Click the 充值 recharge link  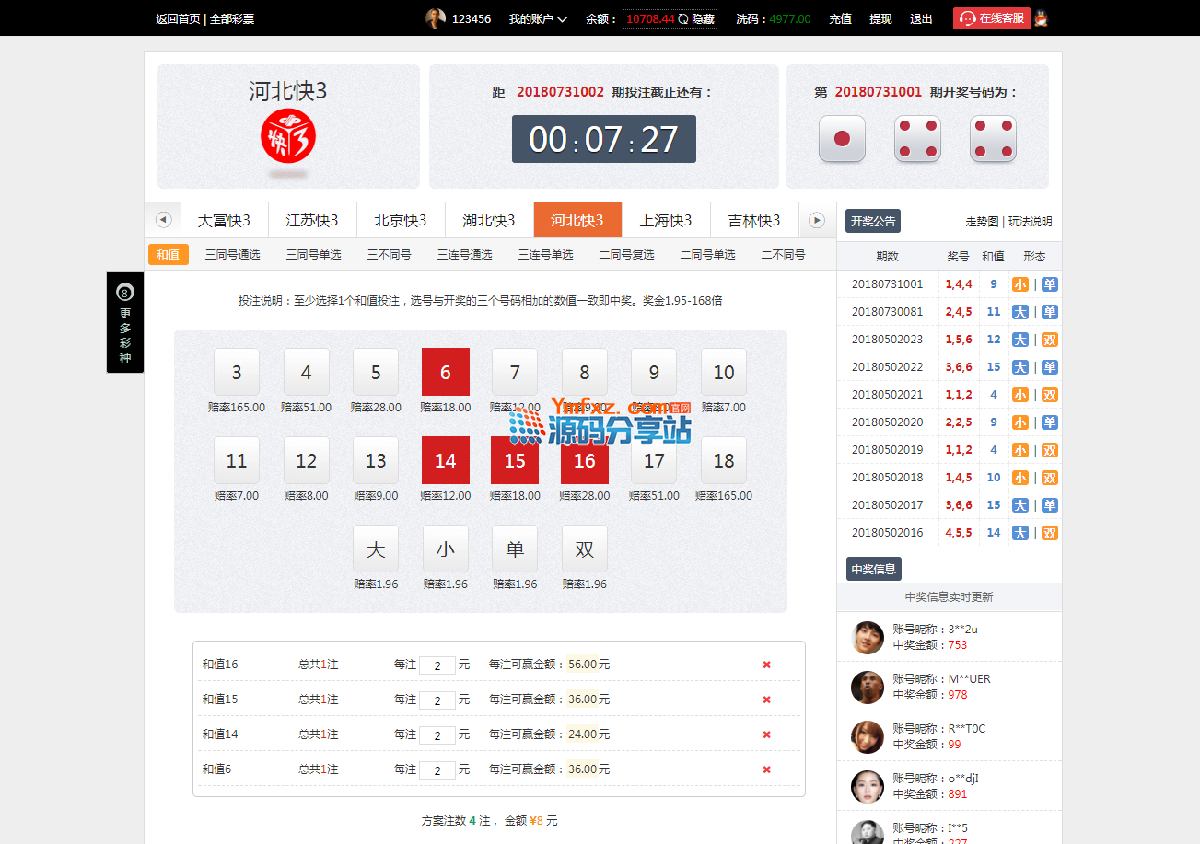pos(840,19)
